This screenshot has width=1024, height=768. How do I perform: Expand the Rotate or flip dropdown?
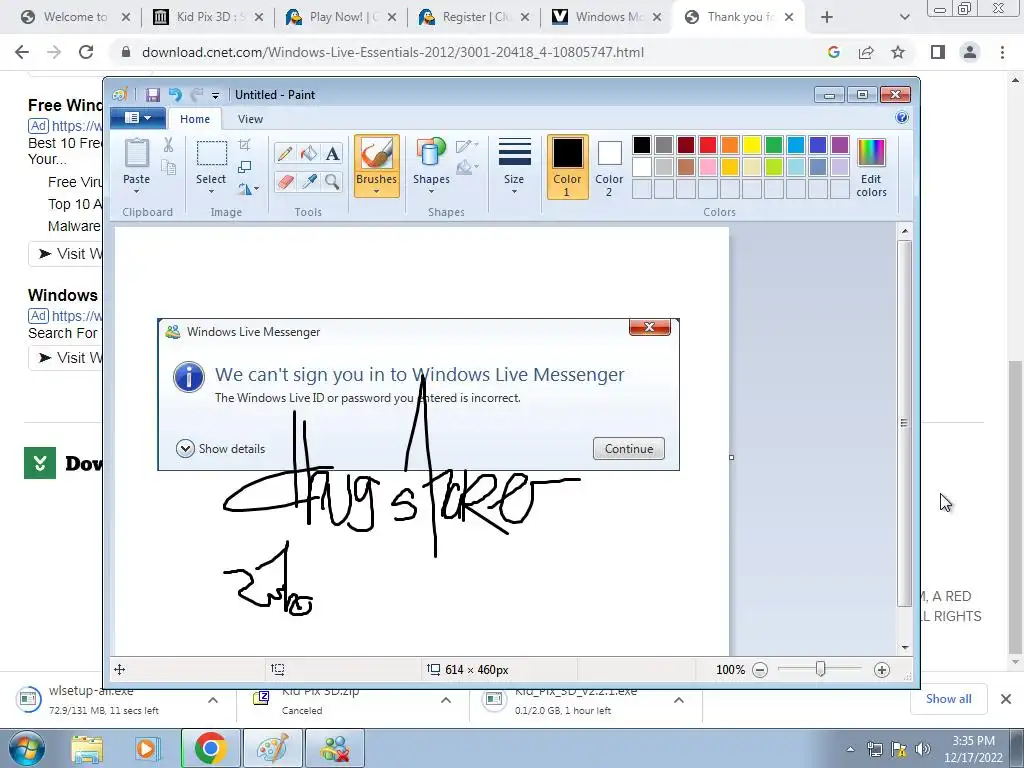click(248, 189)
